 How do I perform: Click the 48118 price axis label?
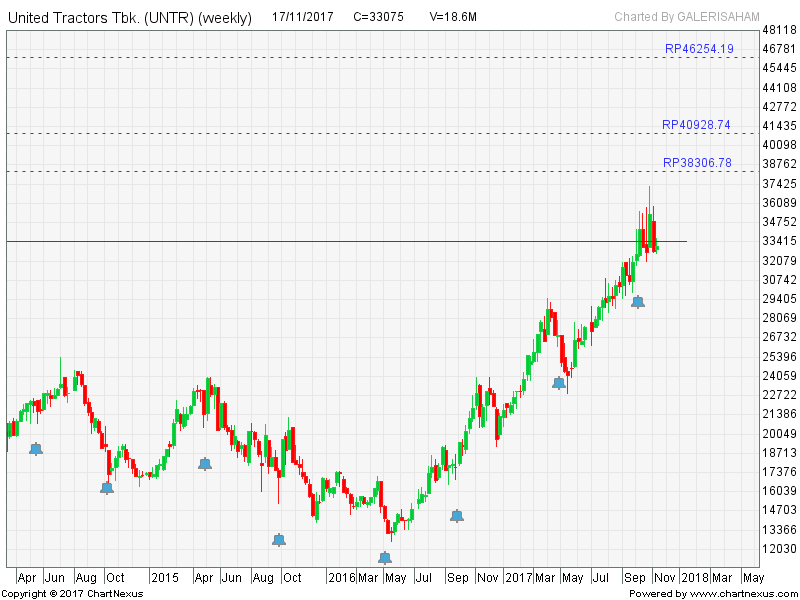pyautogui.click(x=779, y=30)
